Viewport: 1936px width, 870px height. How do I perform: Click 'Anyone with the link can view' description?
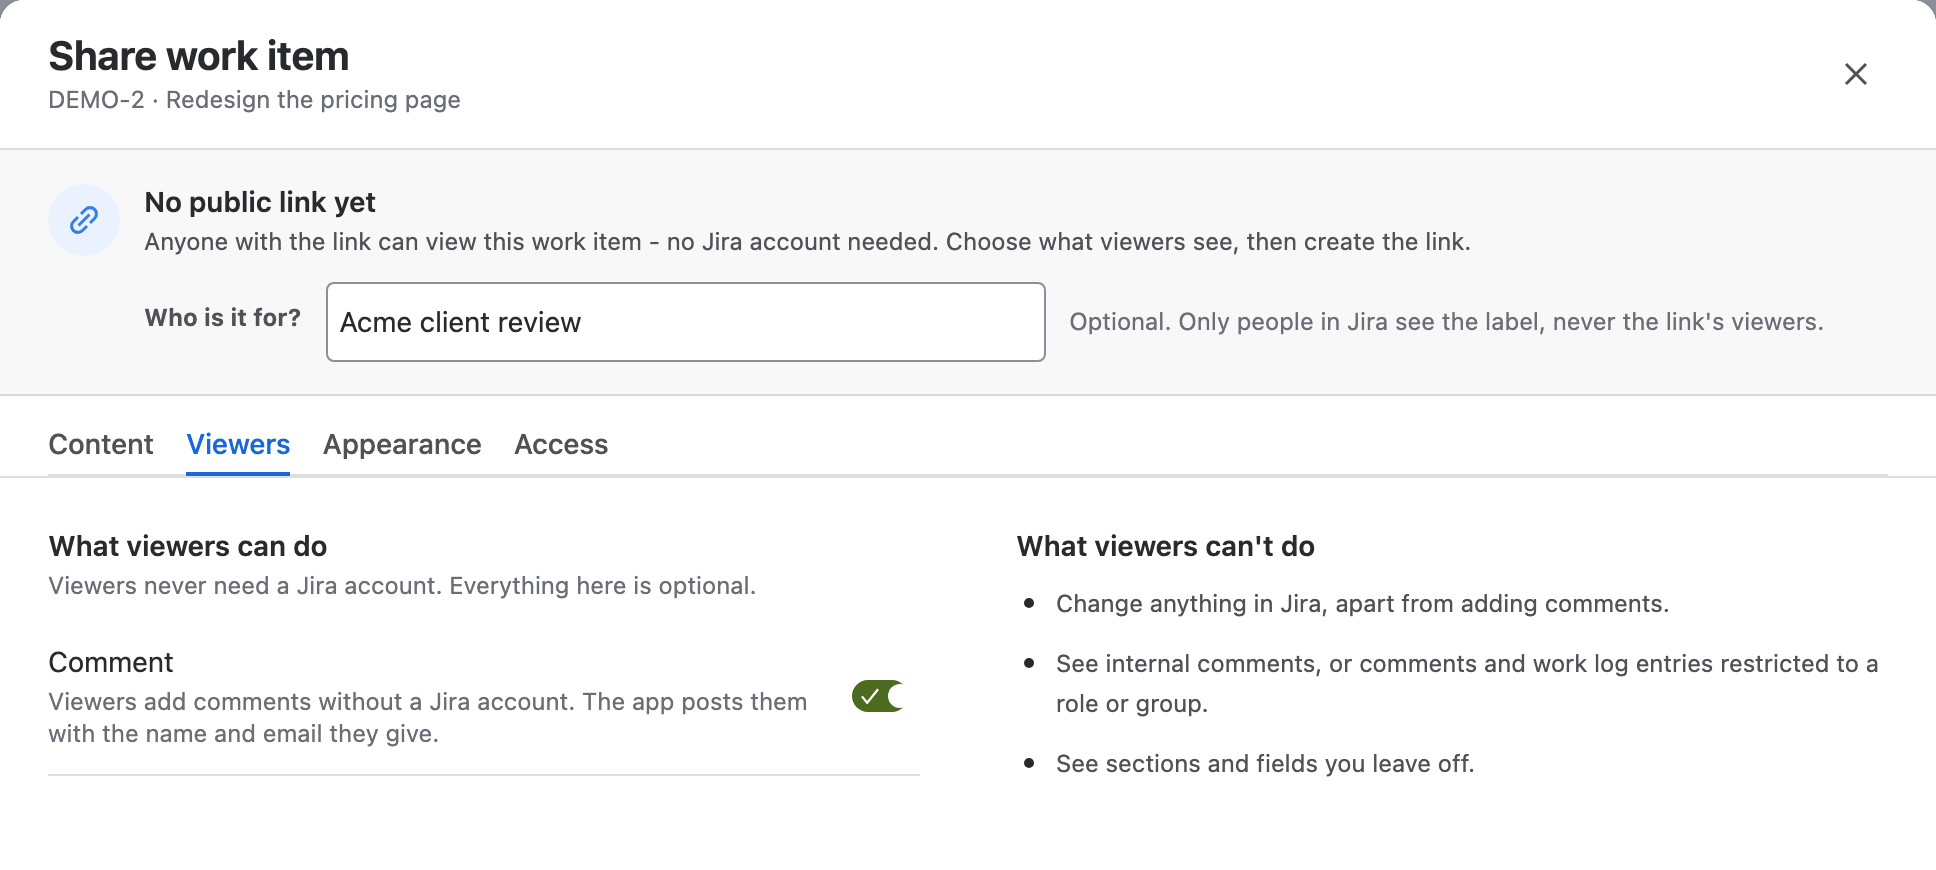click(807, 242)
